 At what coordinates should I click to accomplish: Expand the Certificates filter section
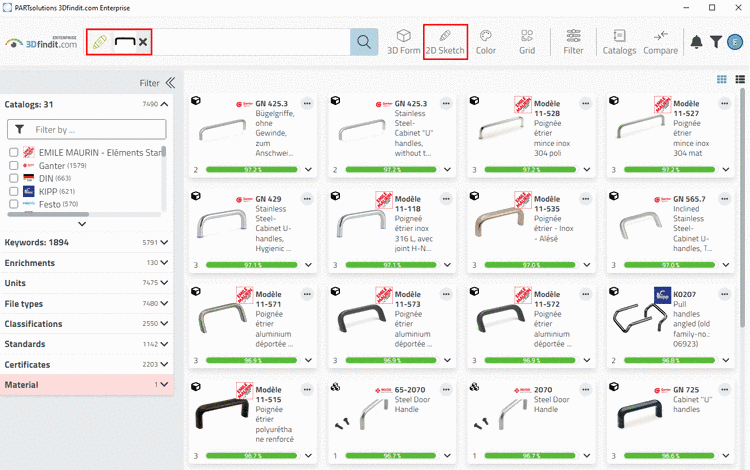(165, 364)
